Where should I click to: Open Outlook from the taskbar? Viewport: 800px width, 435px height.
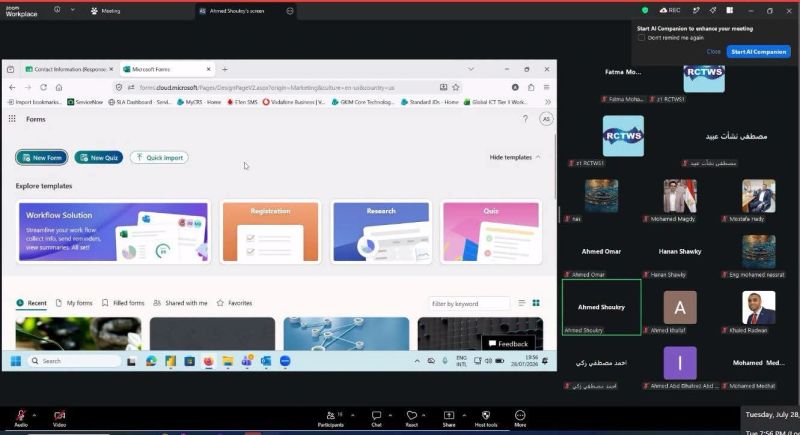[x=266, y=361]
